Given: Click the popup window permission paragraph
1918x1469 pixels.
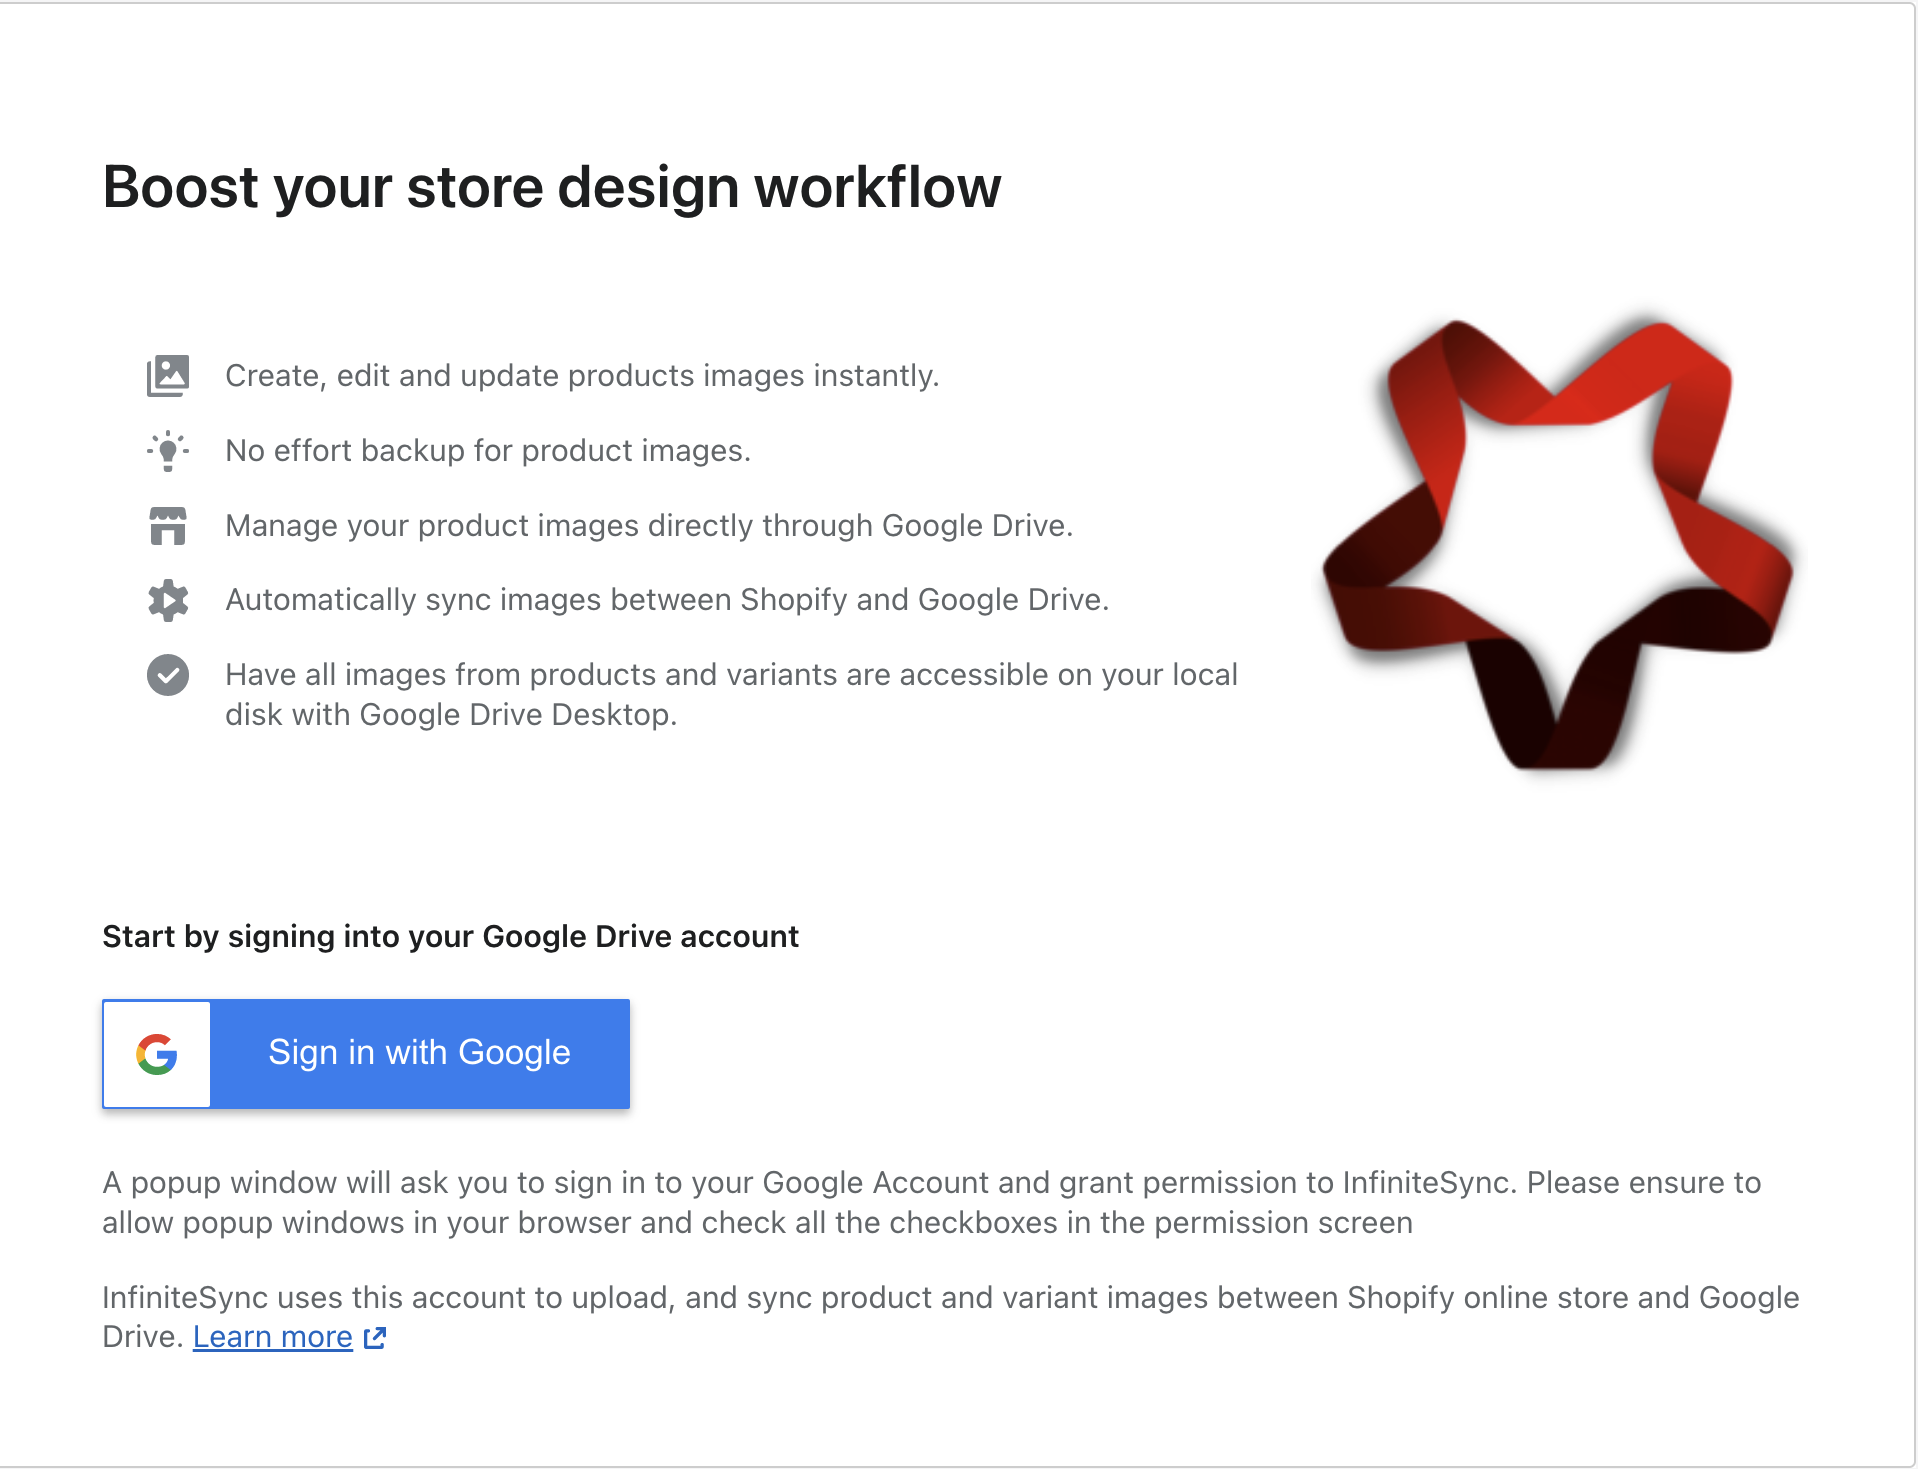Looking at the screenshot, I should pyautogui.click(x=930, y=1203).
